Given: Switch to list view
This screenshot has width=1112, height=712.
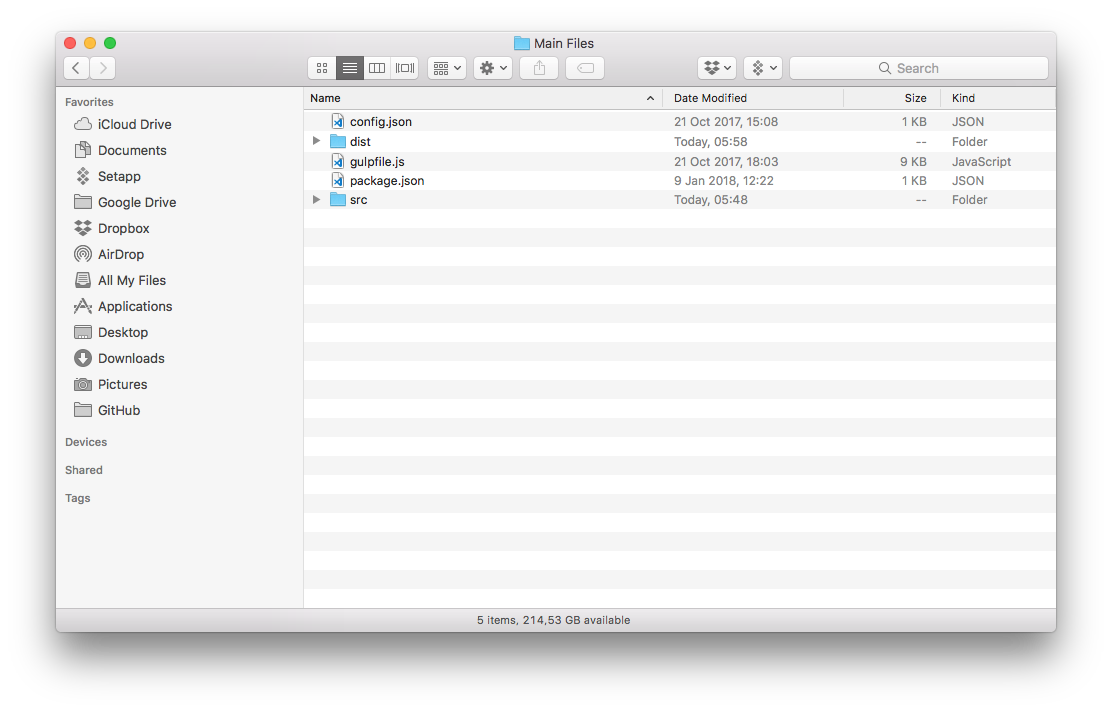Looking at the screenshot, I should [350, 68].
